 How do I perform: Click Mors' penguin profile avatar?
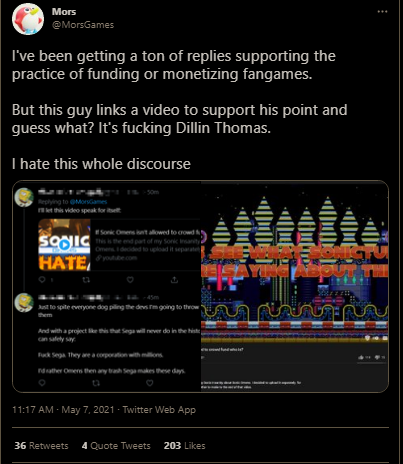click(28, 19)
